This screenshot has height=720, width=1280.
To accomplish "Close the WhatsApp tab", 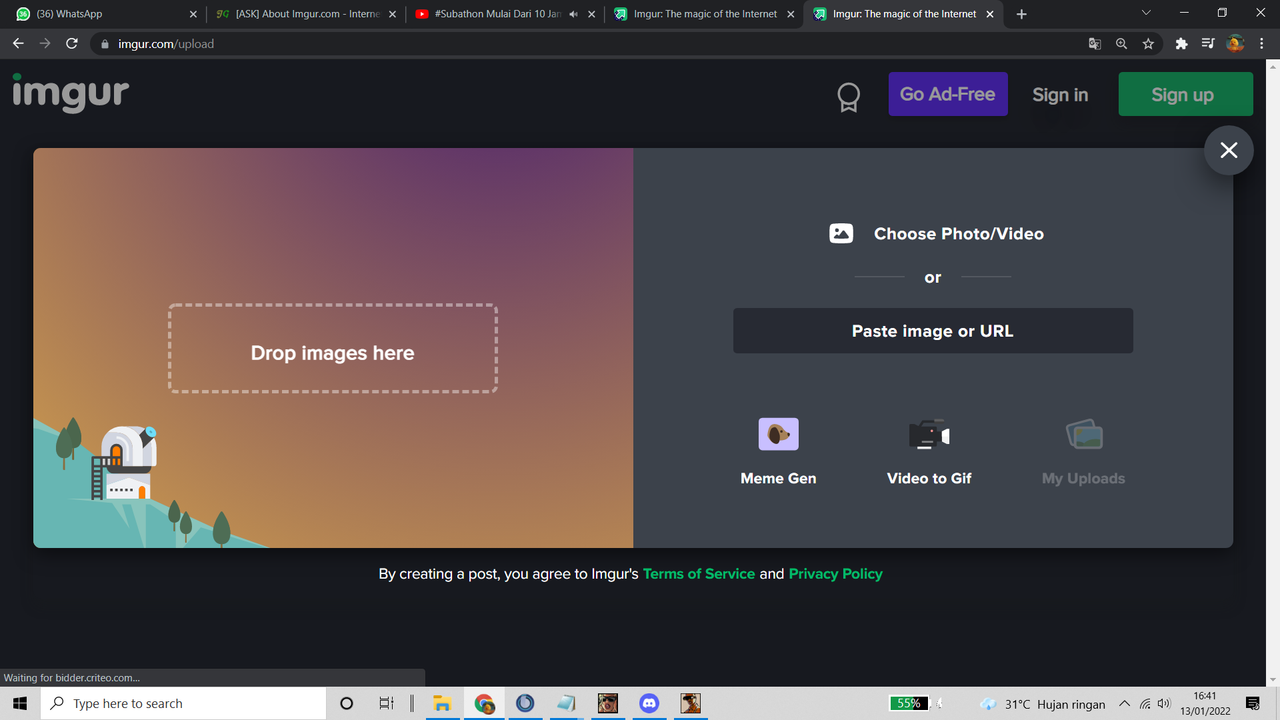I will pyautogui.click(x=193, y=14).
